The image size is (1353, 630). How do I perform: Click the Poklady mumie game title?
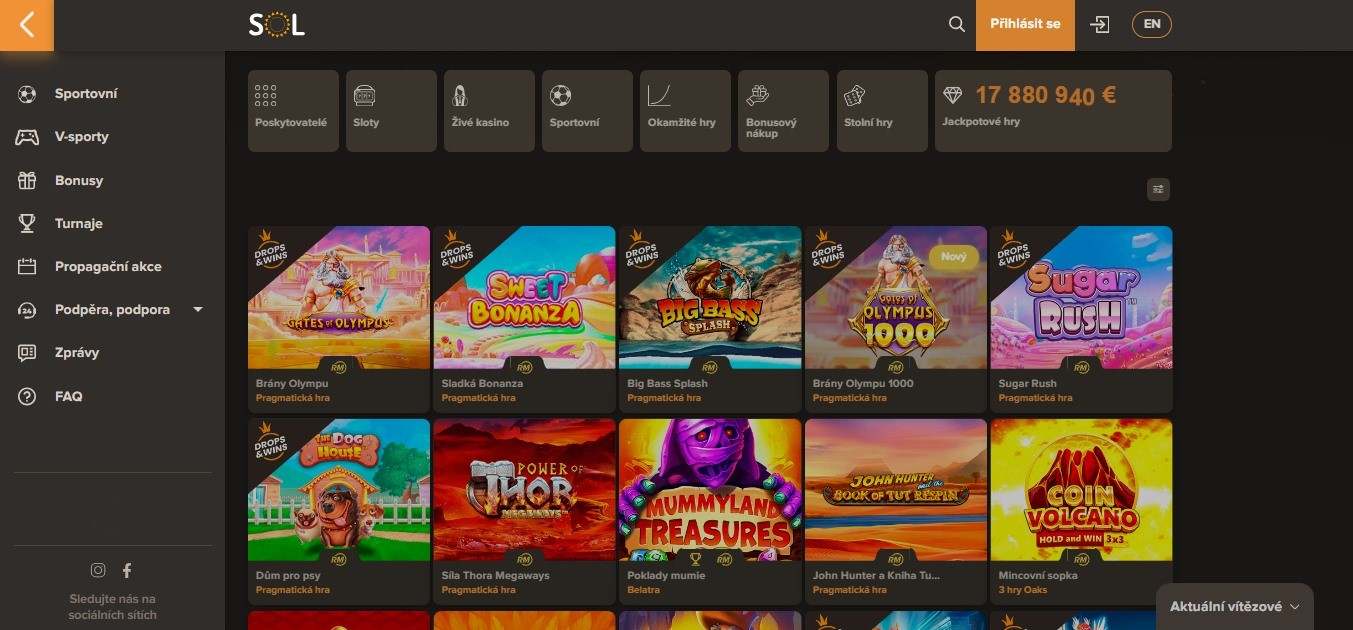(x=666, y=576)
